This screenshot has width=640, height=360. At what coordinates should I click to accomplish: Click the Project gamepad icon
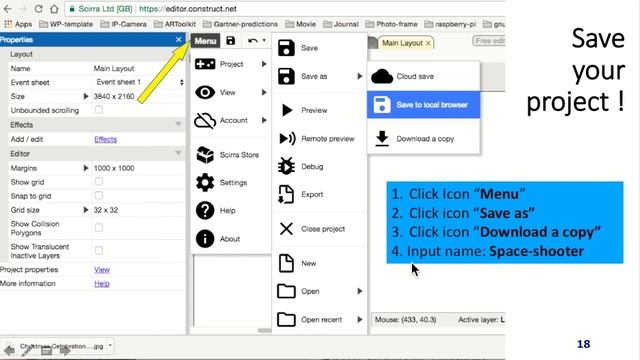[x=205, y=64]
